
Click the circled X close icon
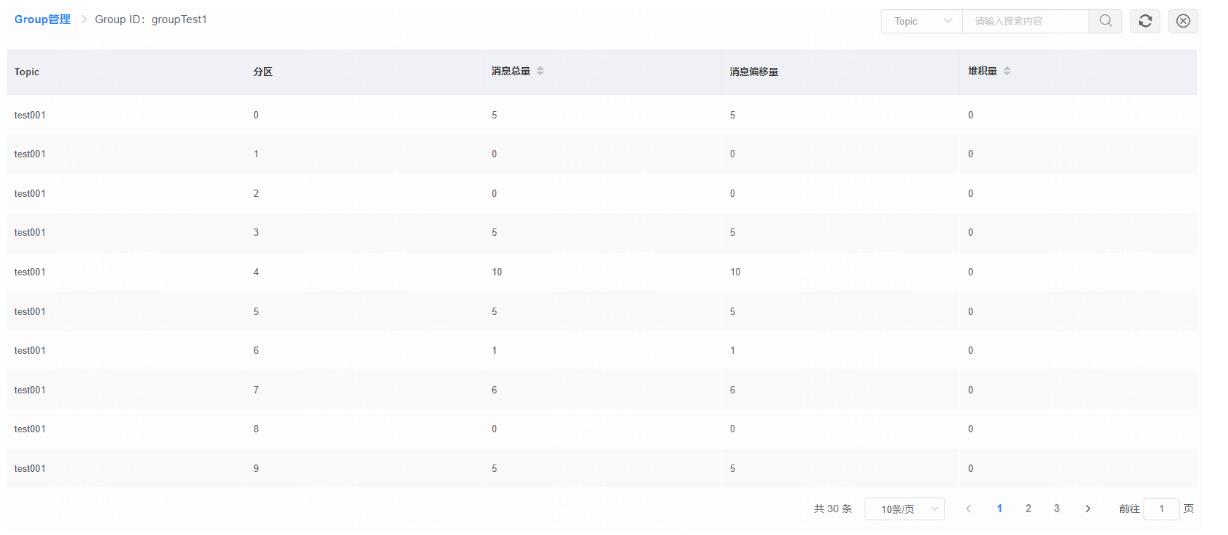pos(1183,21)
